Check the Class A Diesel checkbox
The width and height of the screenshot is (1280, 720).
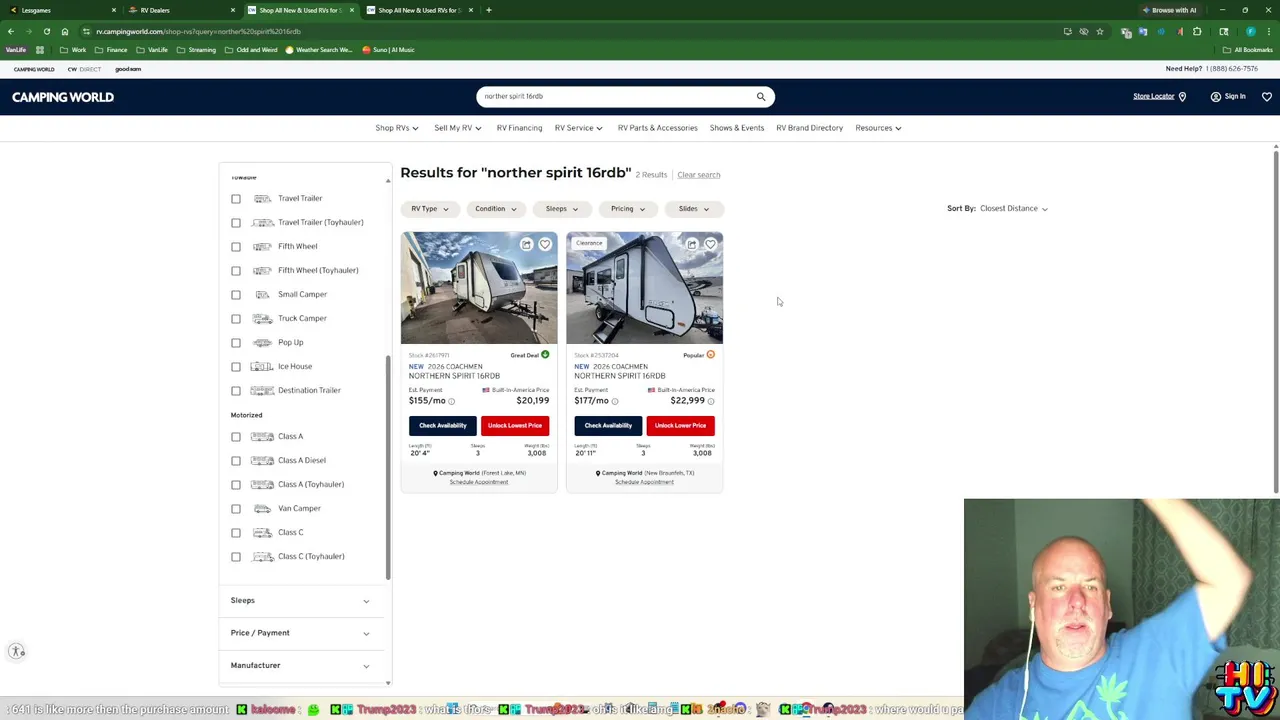coord(236,461)
